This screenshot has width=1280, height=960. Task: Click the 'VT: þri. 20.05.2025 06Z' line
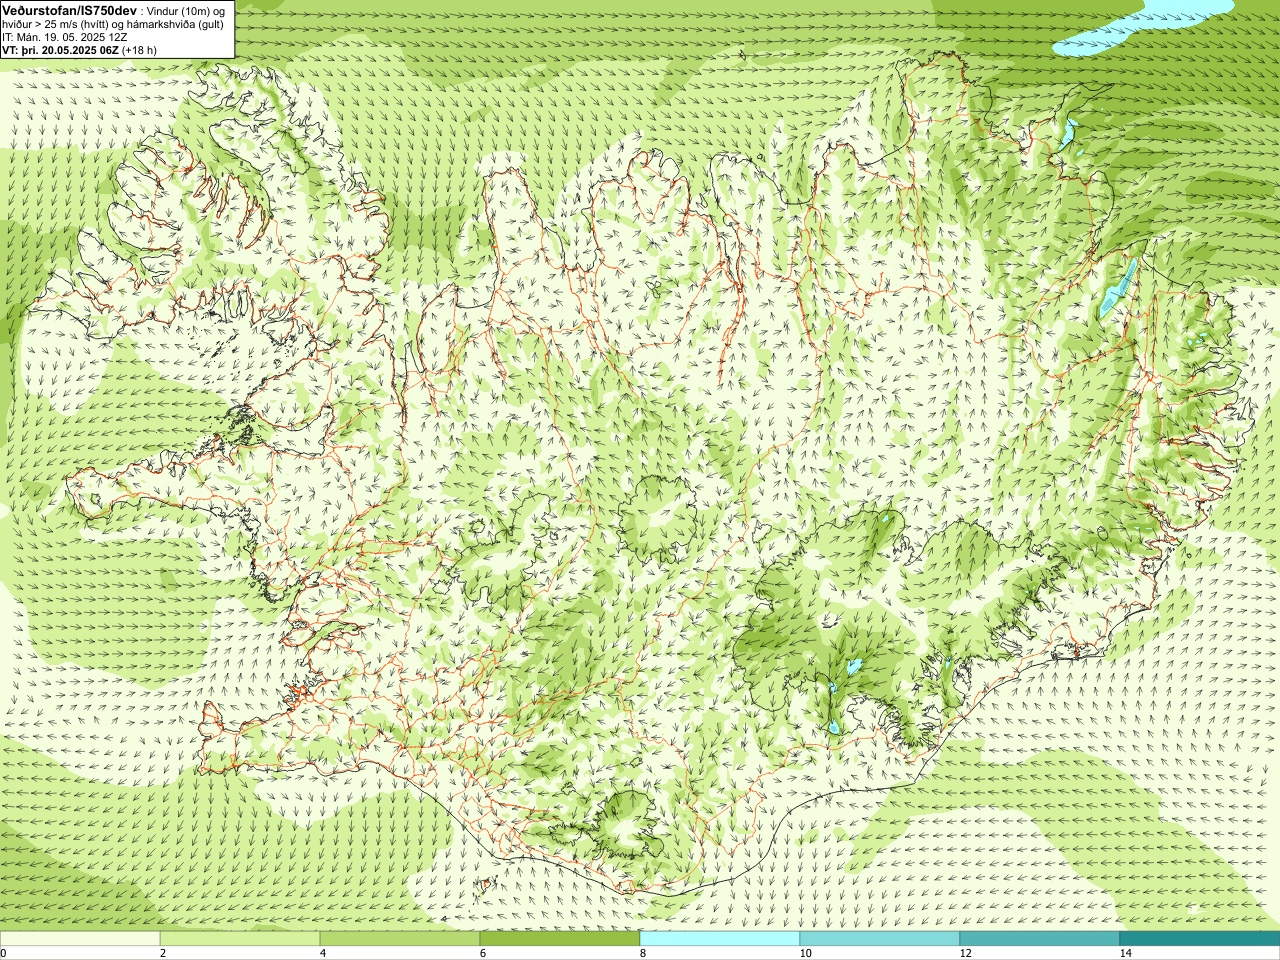[x=60, y=49]
